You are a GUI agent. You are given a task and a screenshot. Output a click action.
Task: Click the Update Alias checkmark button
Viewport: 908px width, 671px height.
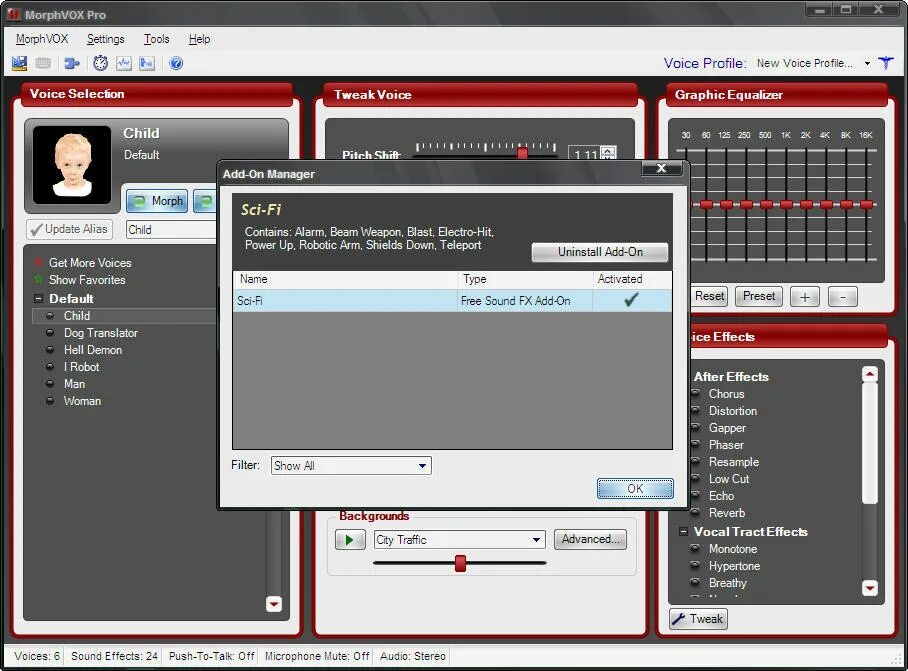[x=69, y=229]
